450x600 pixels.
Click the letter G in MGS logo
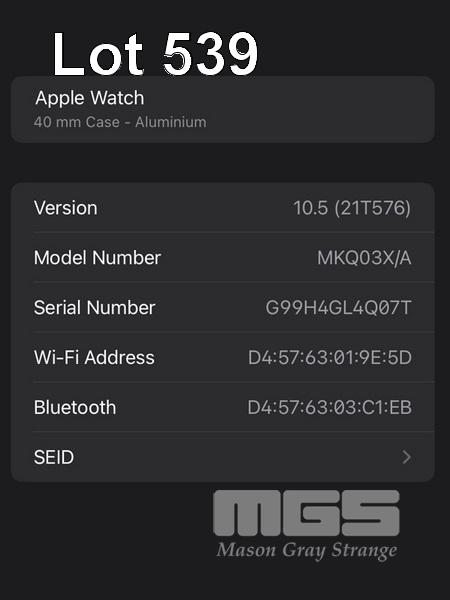(x=311, y=513)
